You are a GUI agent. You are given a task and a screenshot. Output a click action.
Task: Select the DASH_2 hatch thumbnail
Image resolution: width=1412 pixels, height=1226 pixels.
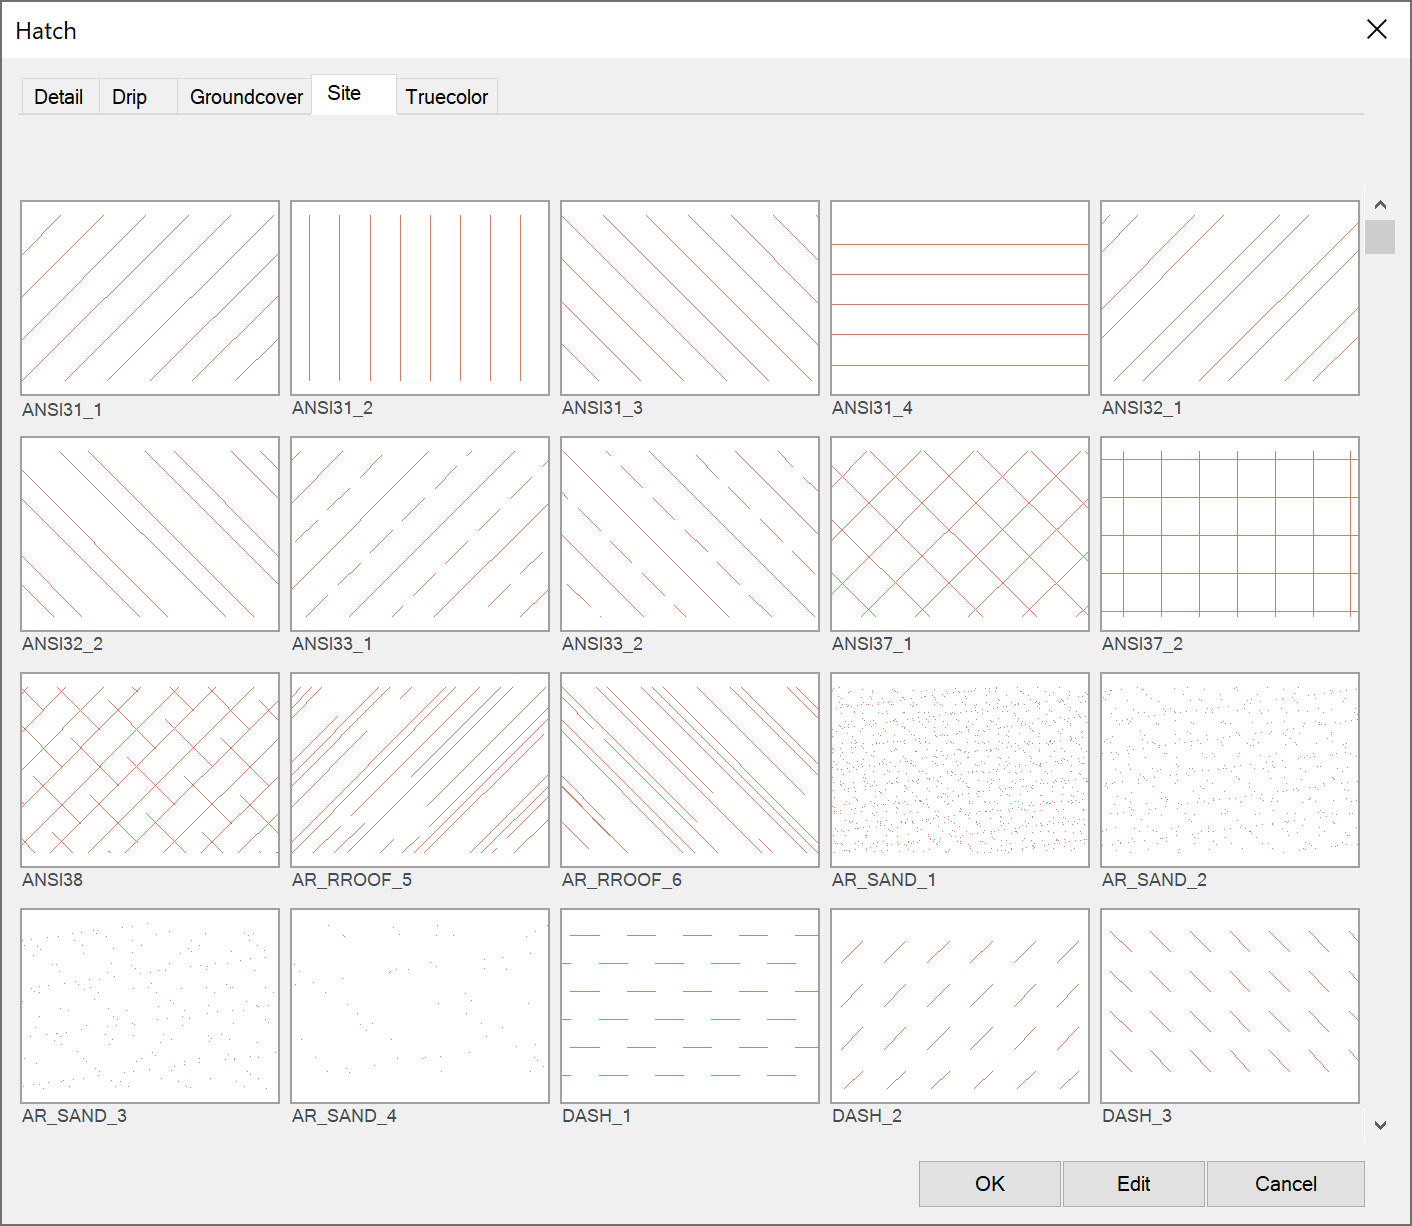coord(960,1006)
